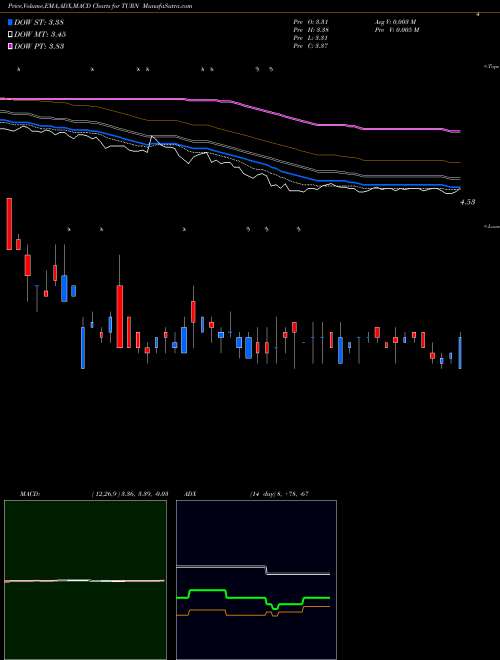The width and height of the screenshot is (500, 660).
Task: Click the 'Pre H: 3.38' high value
Action: (311, 30)
